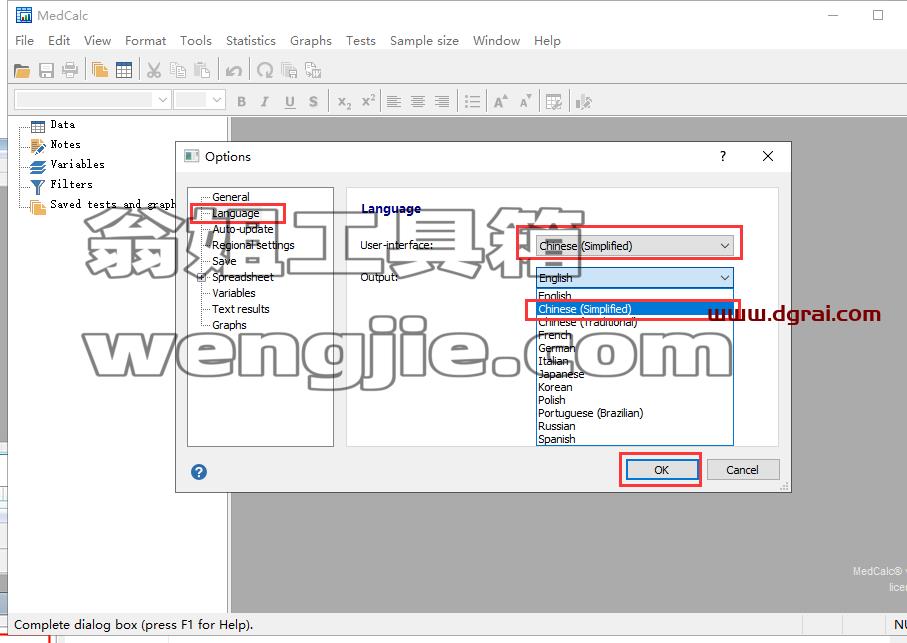Select Regional settings in options tree

253,245
